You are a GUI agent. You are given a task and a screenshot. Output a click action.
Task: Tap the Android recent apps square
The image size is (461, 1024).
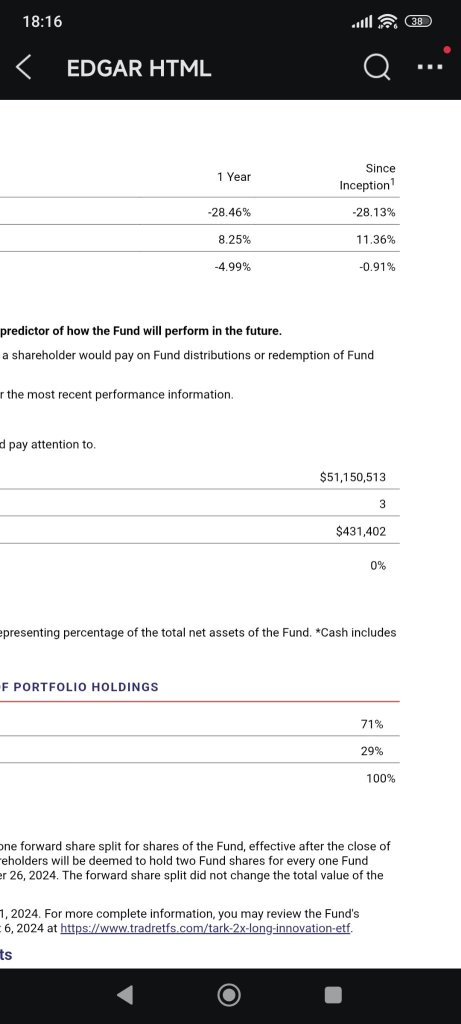[333, 995]
